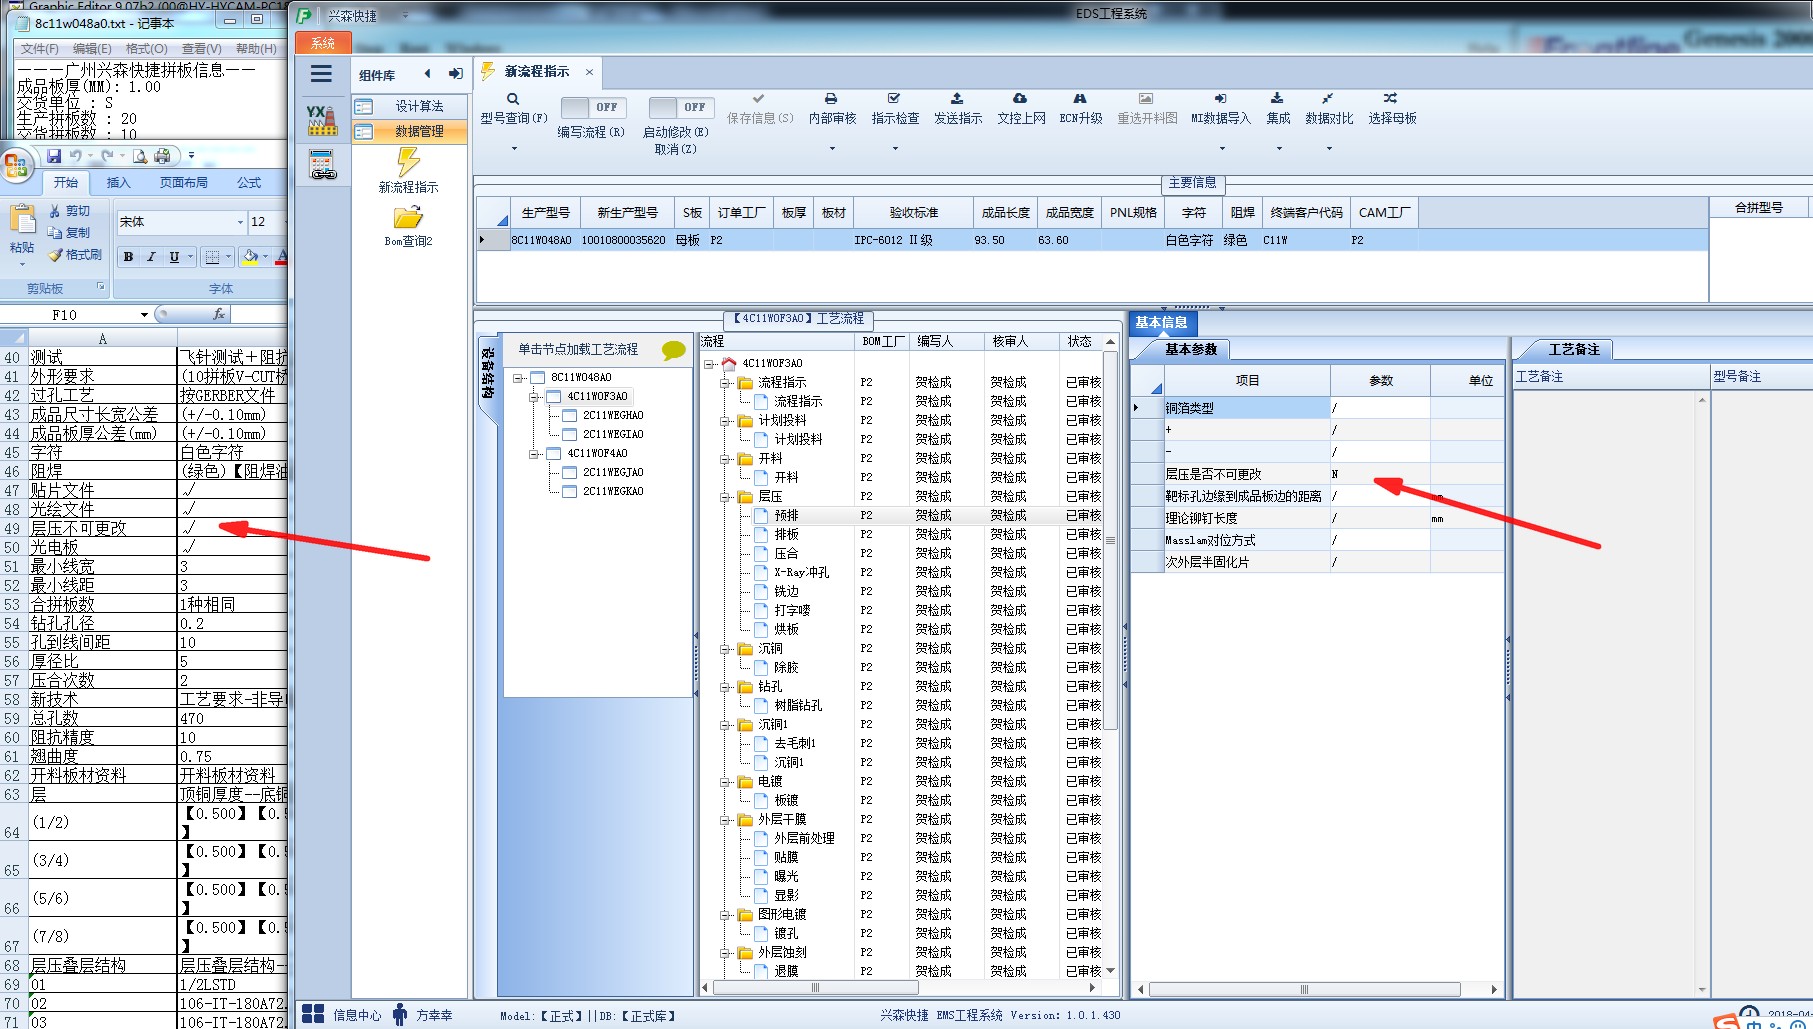
Task: Click 剪切 cut button in Excel
Action: tap(69, 211)
